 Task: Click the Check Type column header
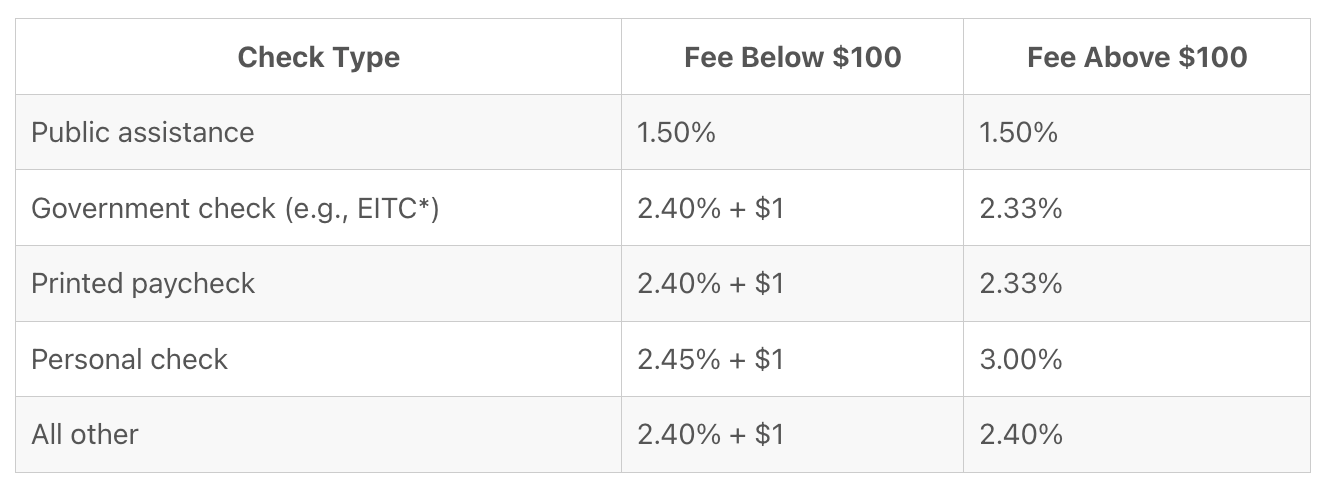(x=318, y=57)
